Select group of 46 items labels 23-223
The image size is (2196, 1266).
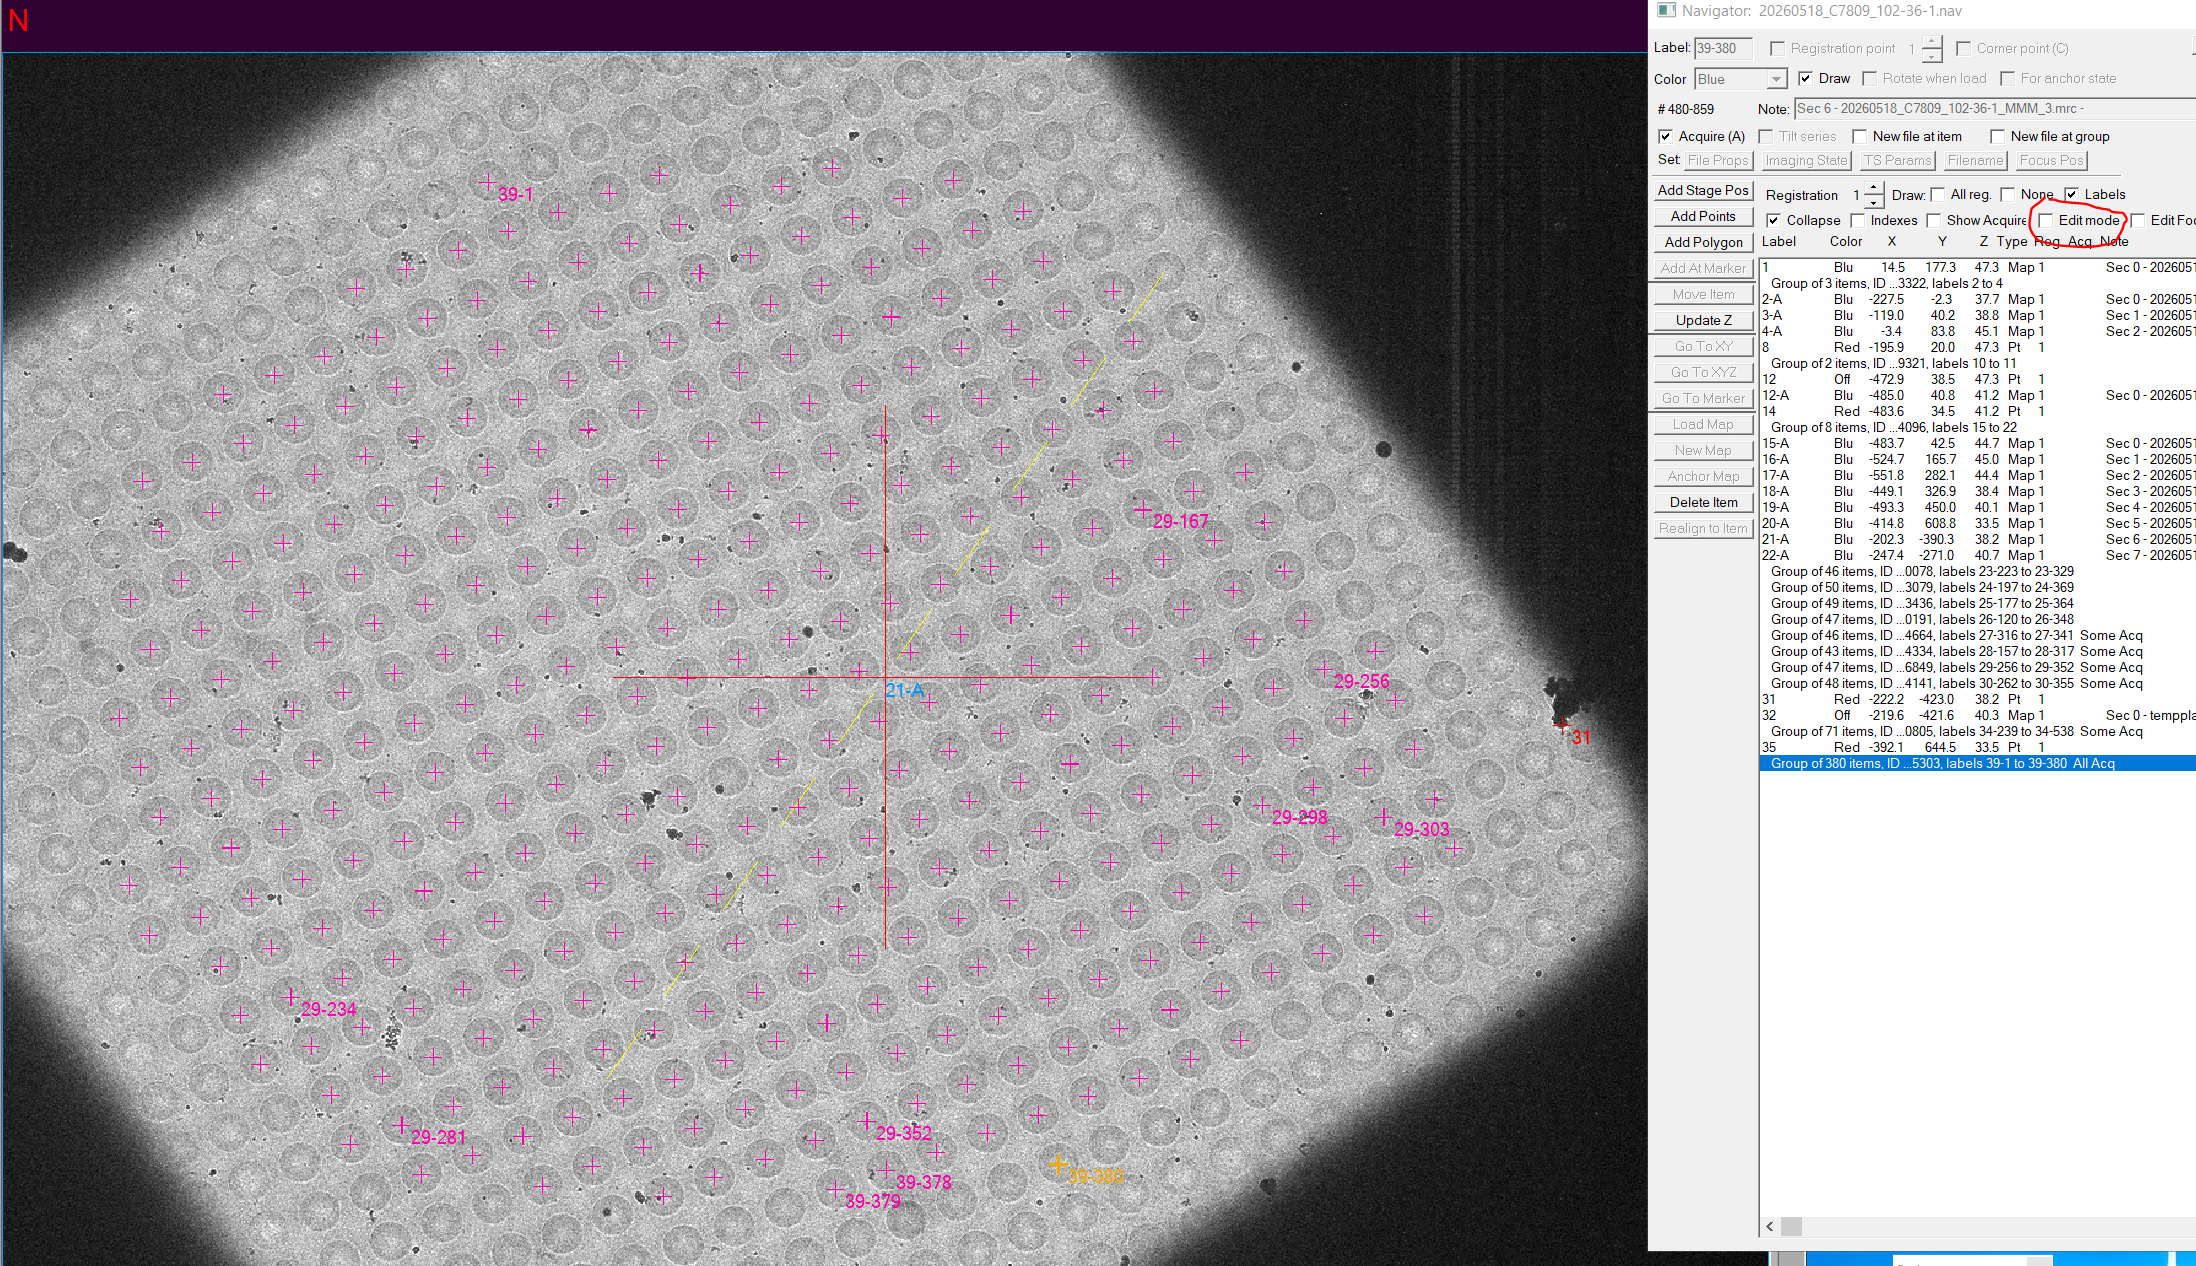(x=1977, y=572)
